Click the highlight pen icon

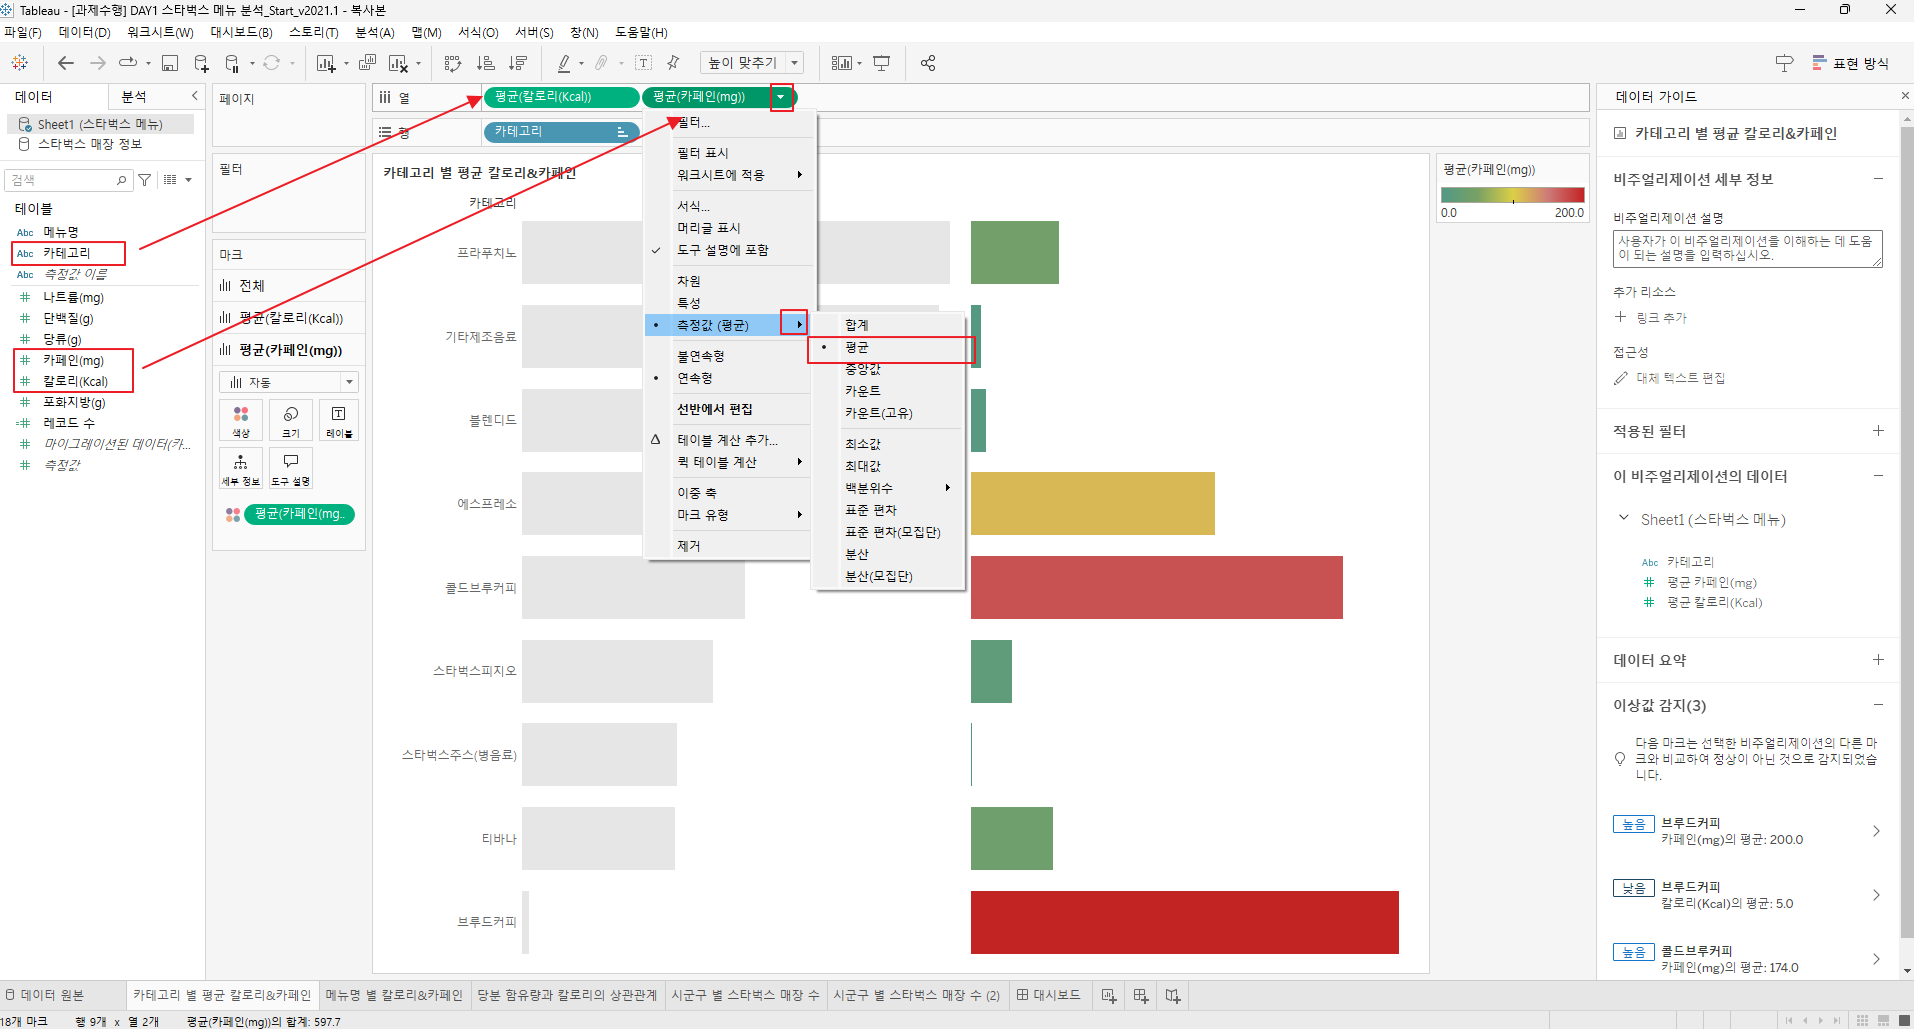pyautogui.click(x=564, y=63)
